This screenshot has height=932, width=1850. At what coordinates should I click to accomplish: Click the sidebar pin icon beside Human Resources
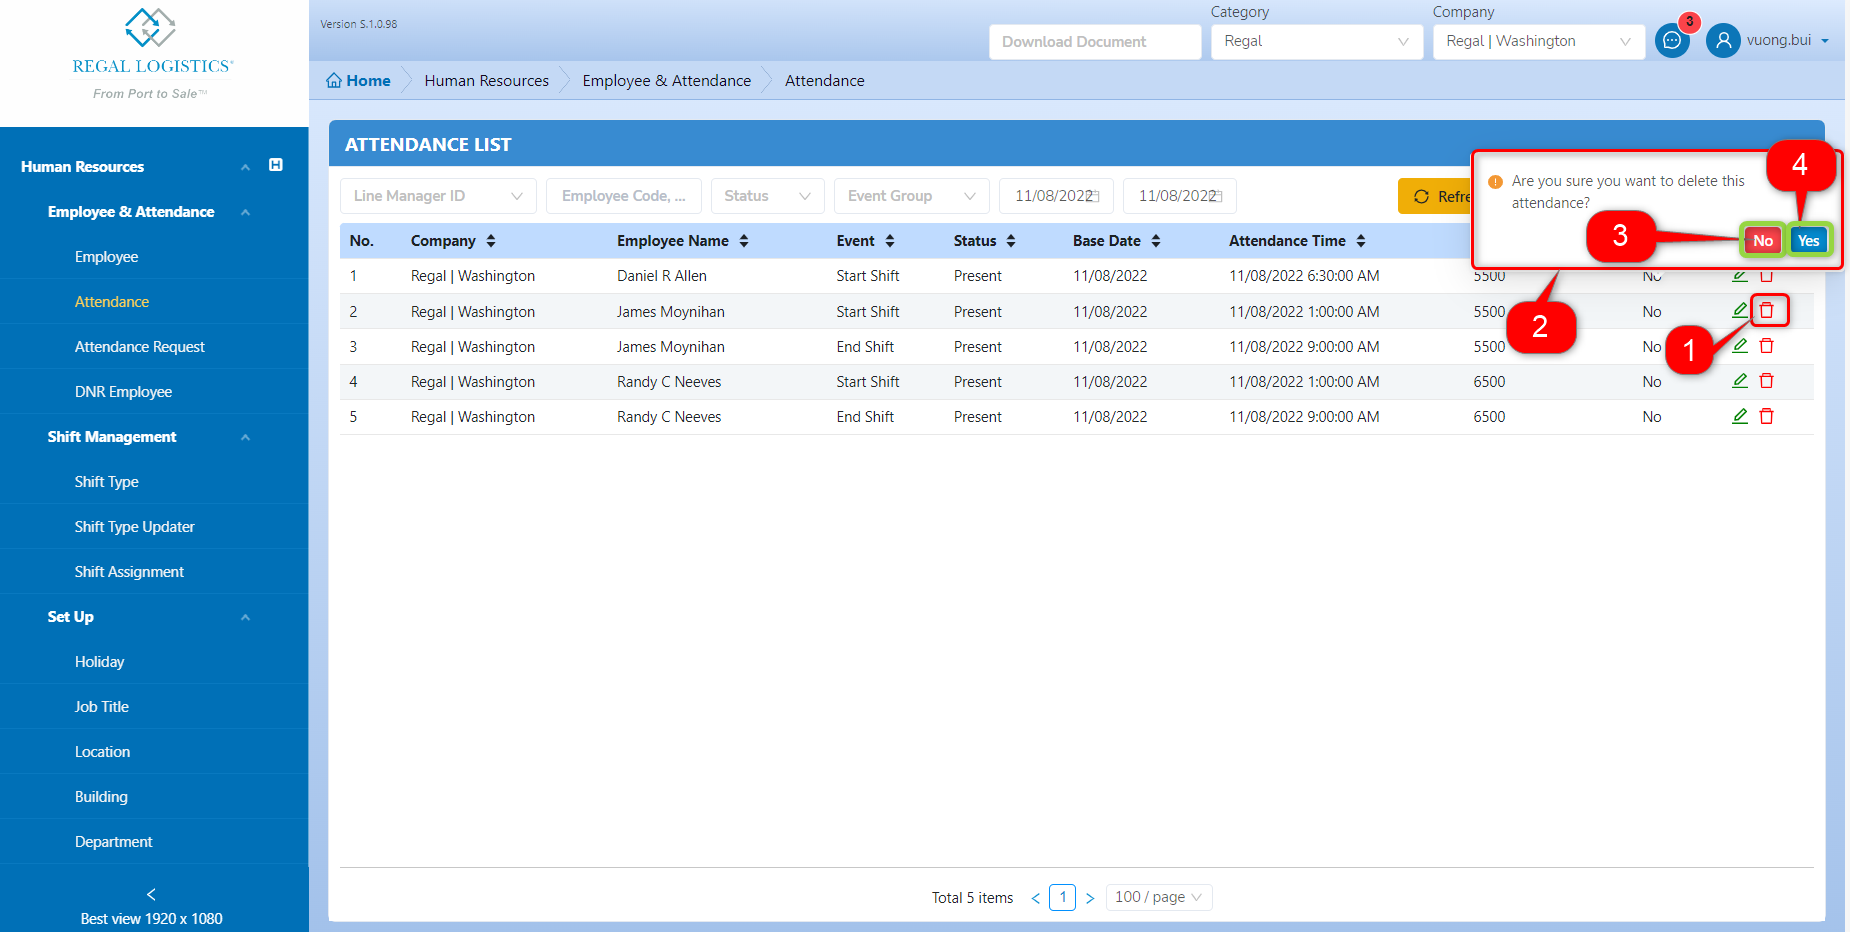[276, 165]
